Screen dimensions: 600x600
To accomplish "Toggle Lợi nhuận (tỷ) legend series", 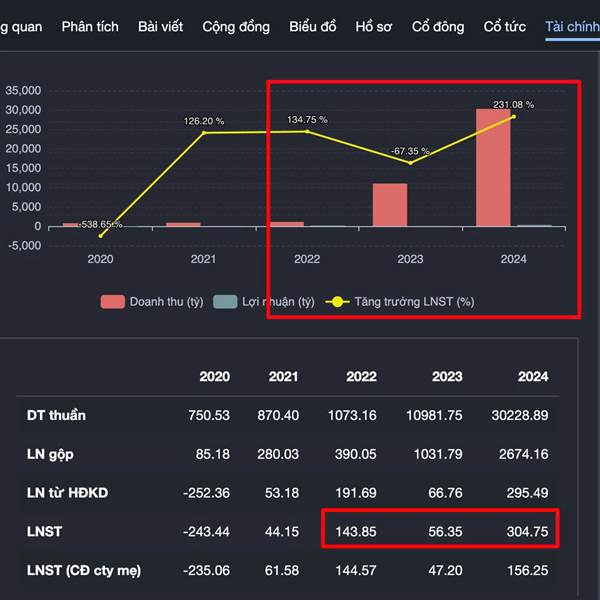I will [264, 302].
